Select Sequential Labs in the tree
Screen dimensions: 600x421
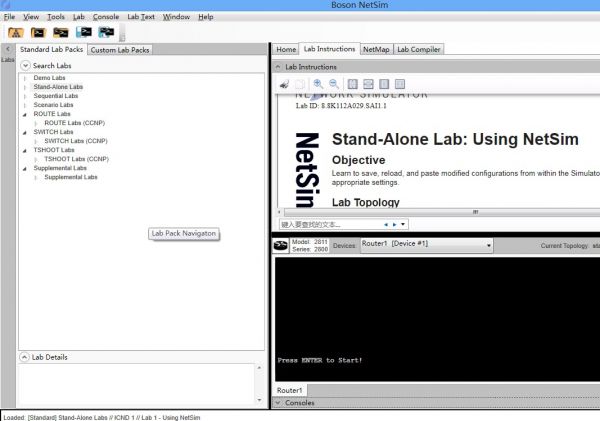tap(56, 96)
